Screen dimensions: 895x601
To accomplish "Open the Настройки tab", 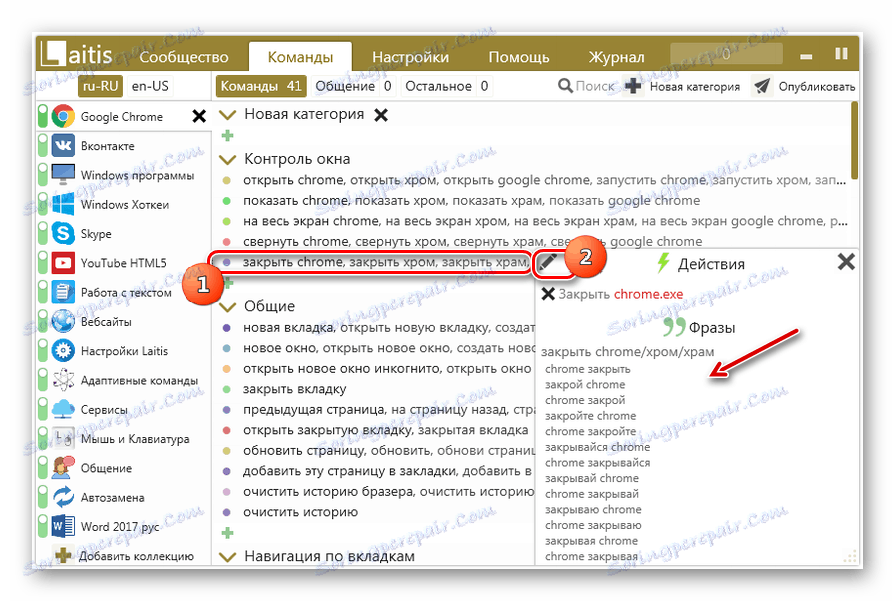I will click(x=410, y=57).
